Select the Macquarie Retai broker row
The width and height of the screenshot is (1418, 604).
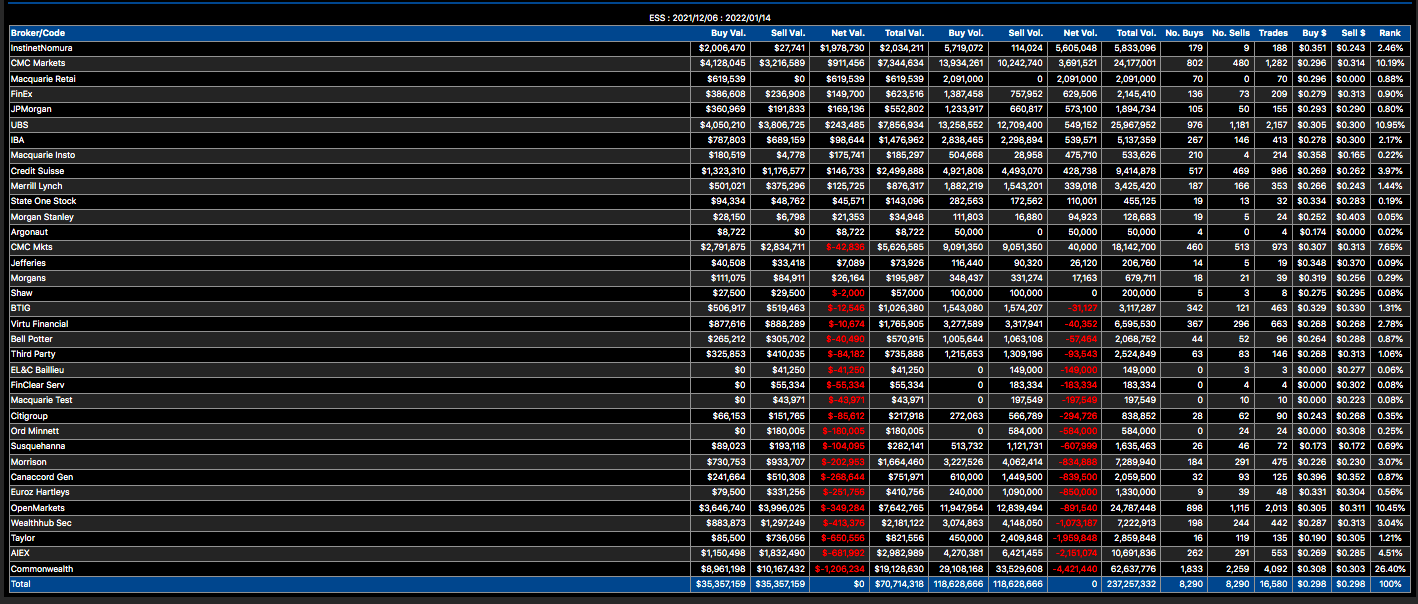708,78
